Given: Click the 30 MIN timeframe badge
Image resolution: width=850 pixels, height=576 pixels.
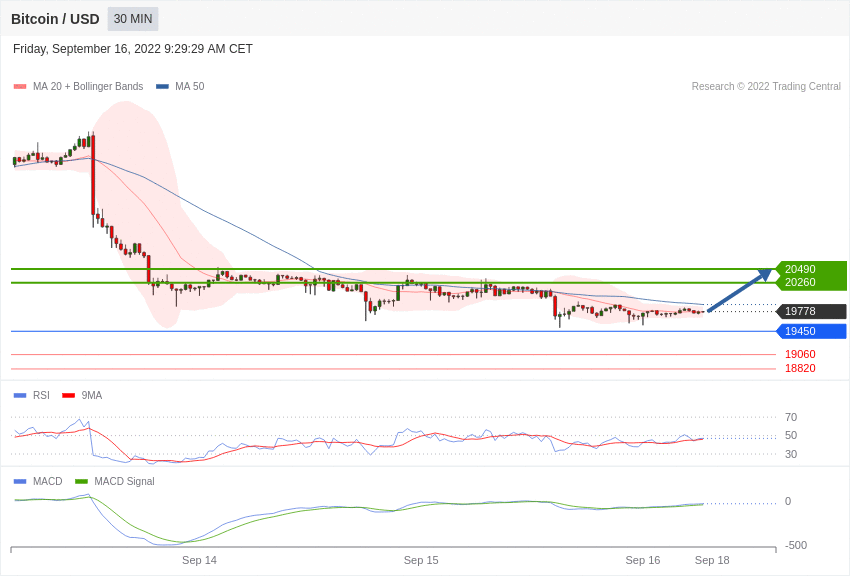Looking at the screenshot, I should point(133,19).
